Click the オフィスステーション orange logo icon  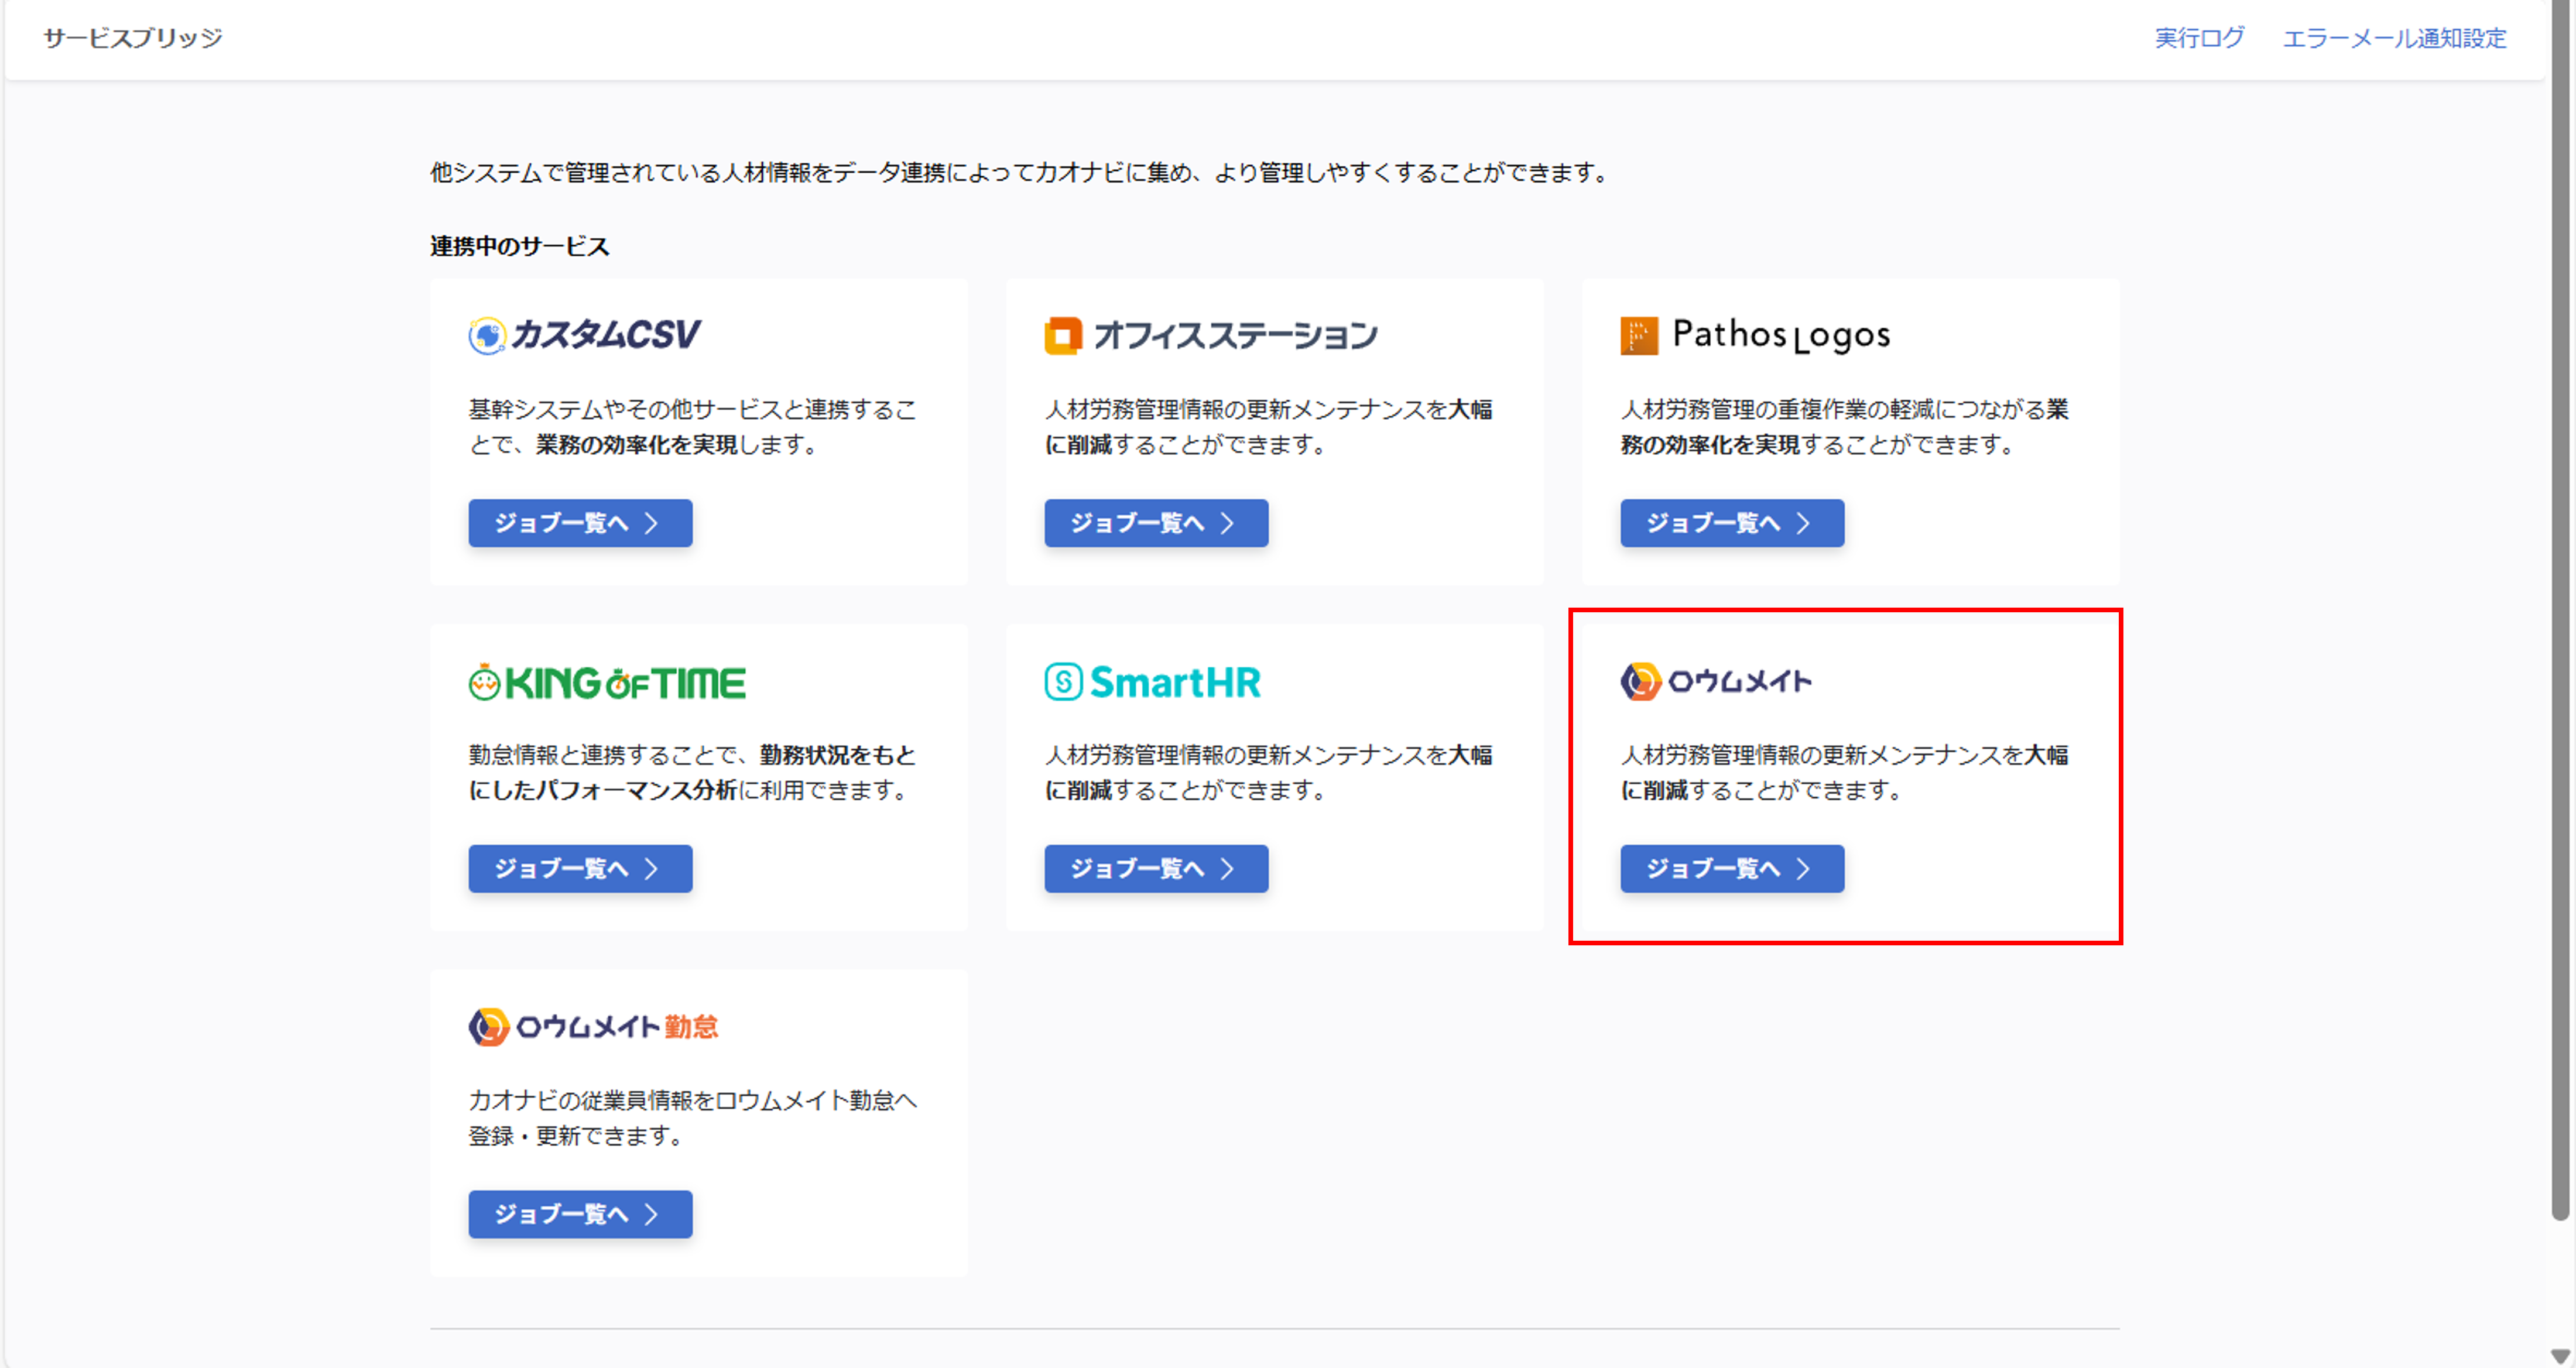[x=1063, y=335]
